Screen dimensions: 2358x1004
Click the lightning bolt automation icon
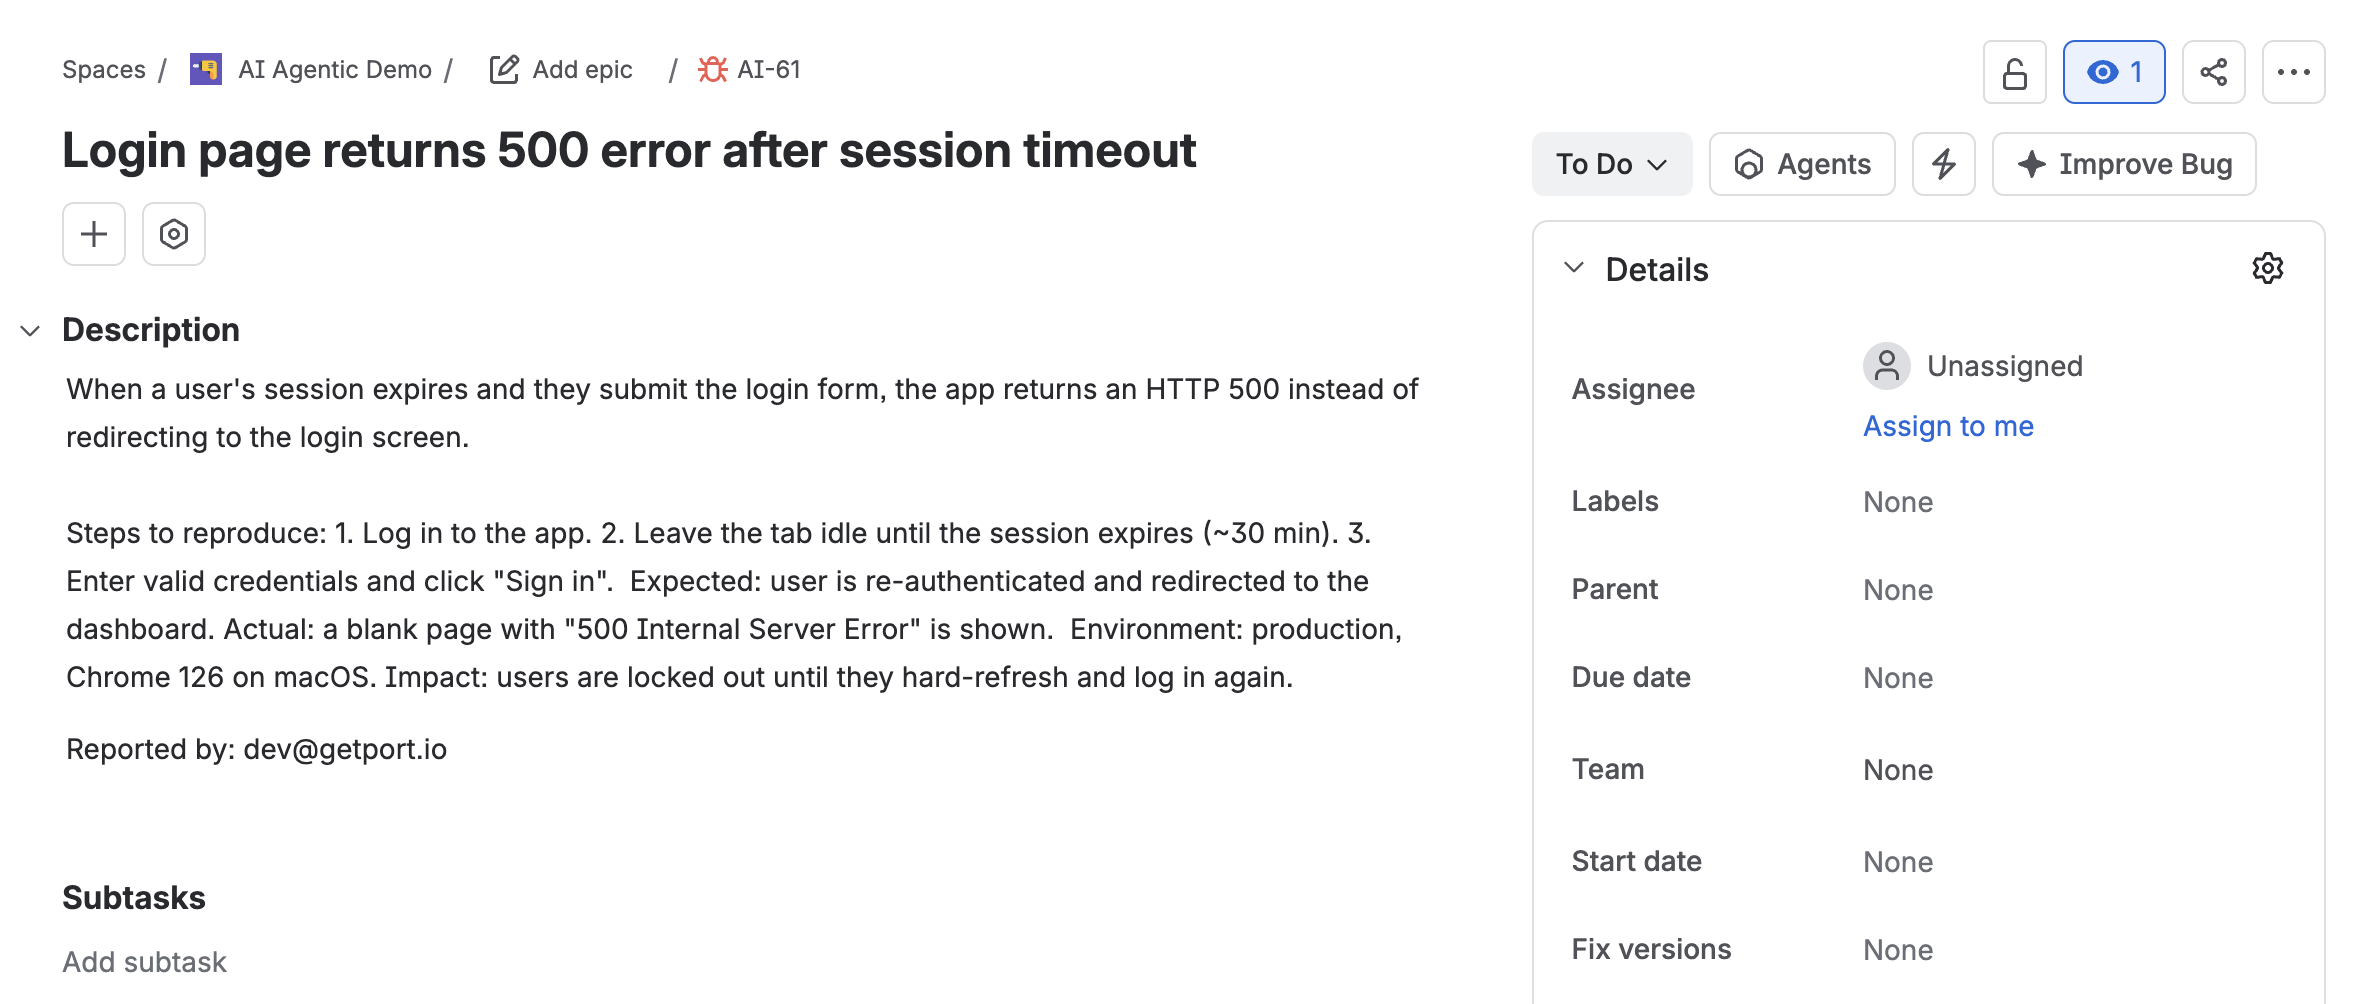click(1943, 164)
